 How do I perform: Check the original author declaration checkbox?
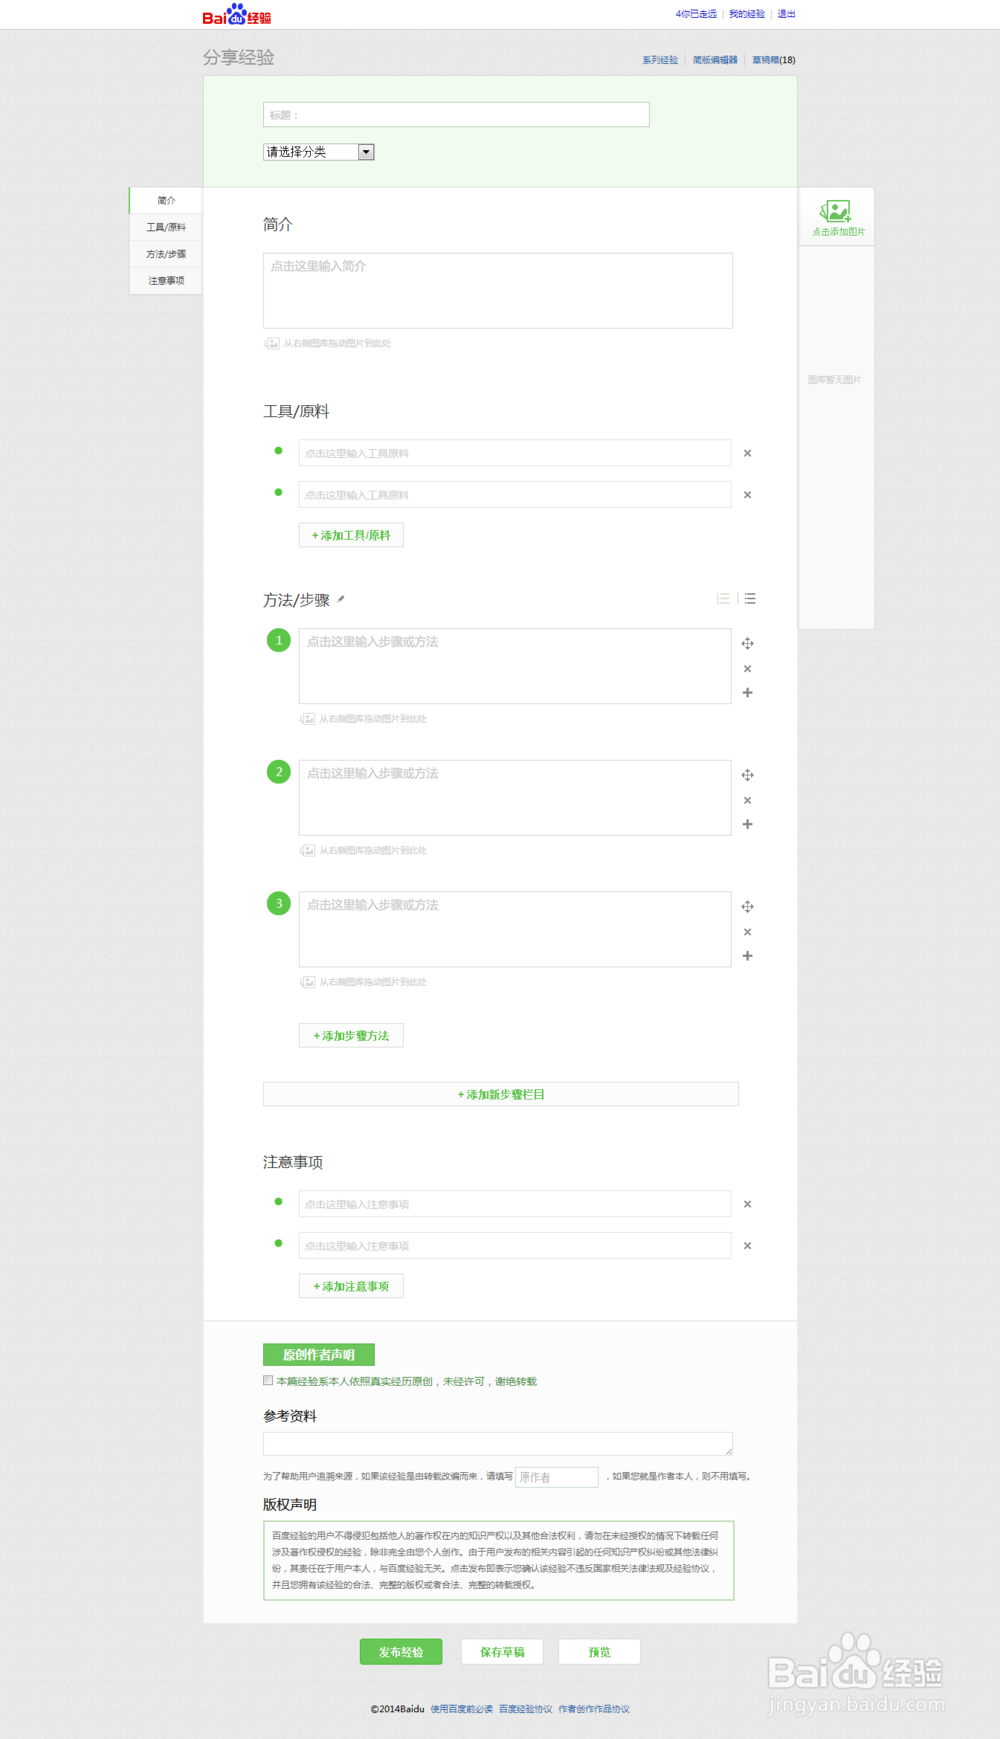[268, 1381]
